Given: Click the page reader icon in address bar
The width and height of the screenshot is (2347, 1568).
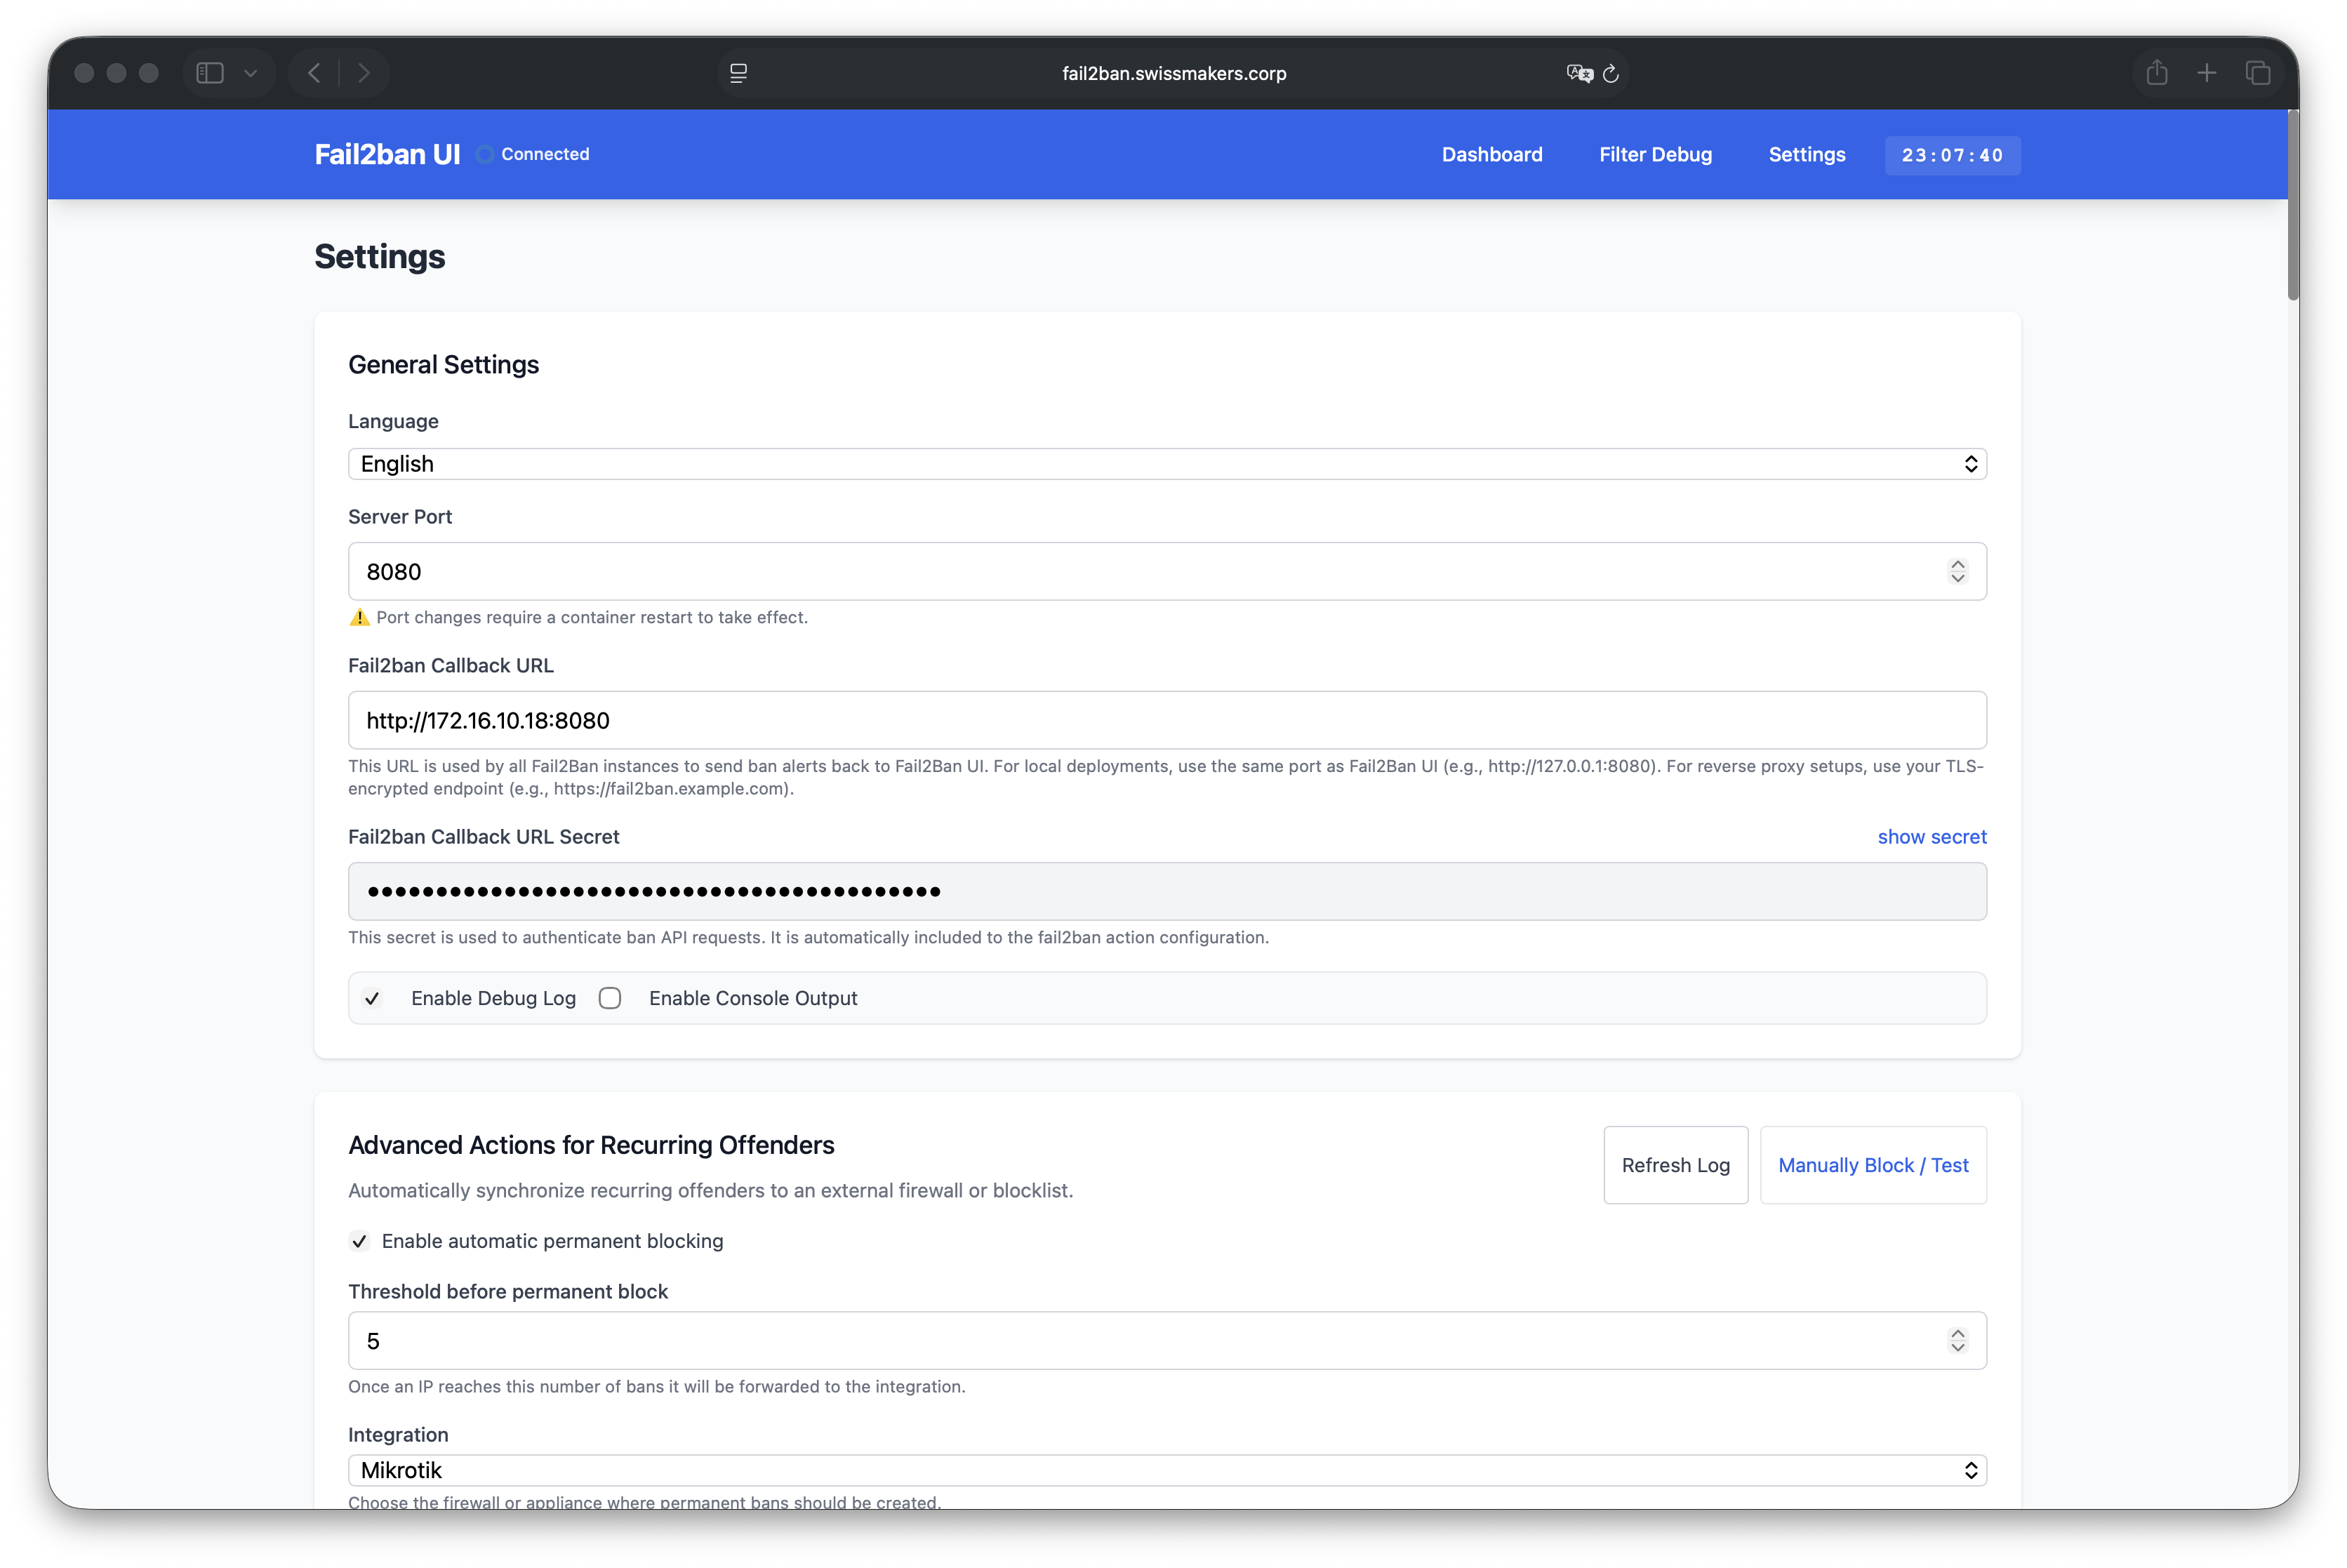Looking at the screenshot, I should (739, 73).
